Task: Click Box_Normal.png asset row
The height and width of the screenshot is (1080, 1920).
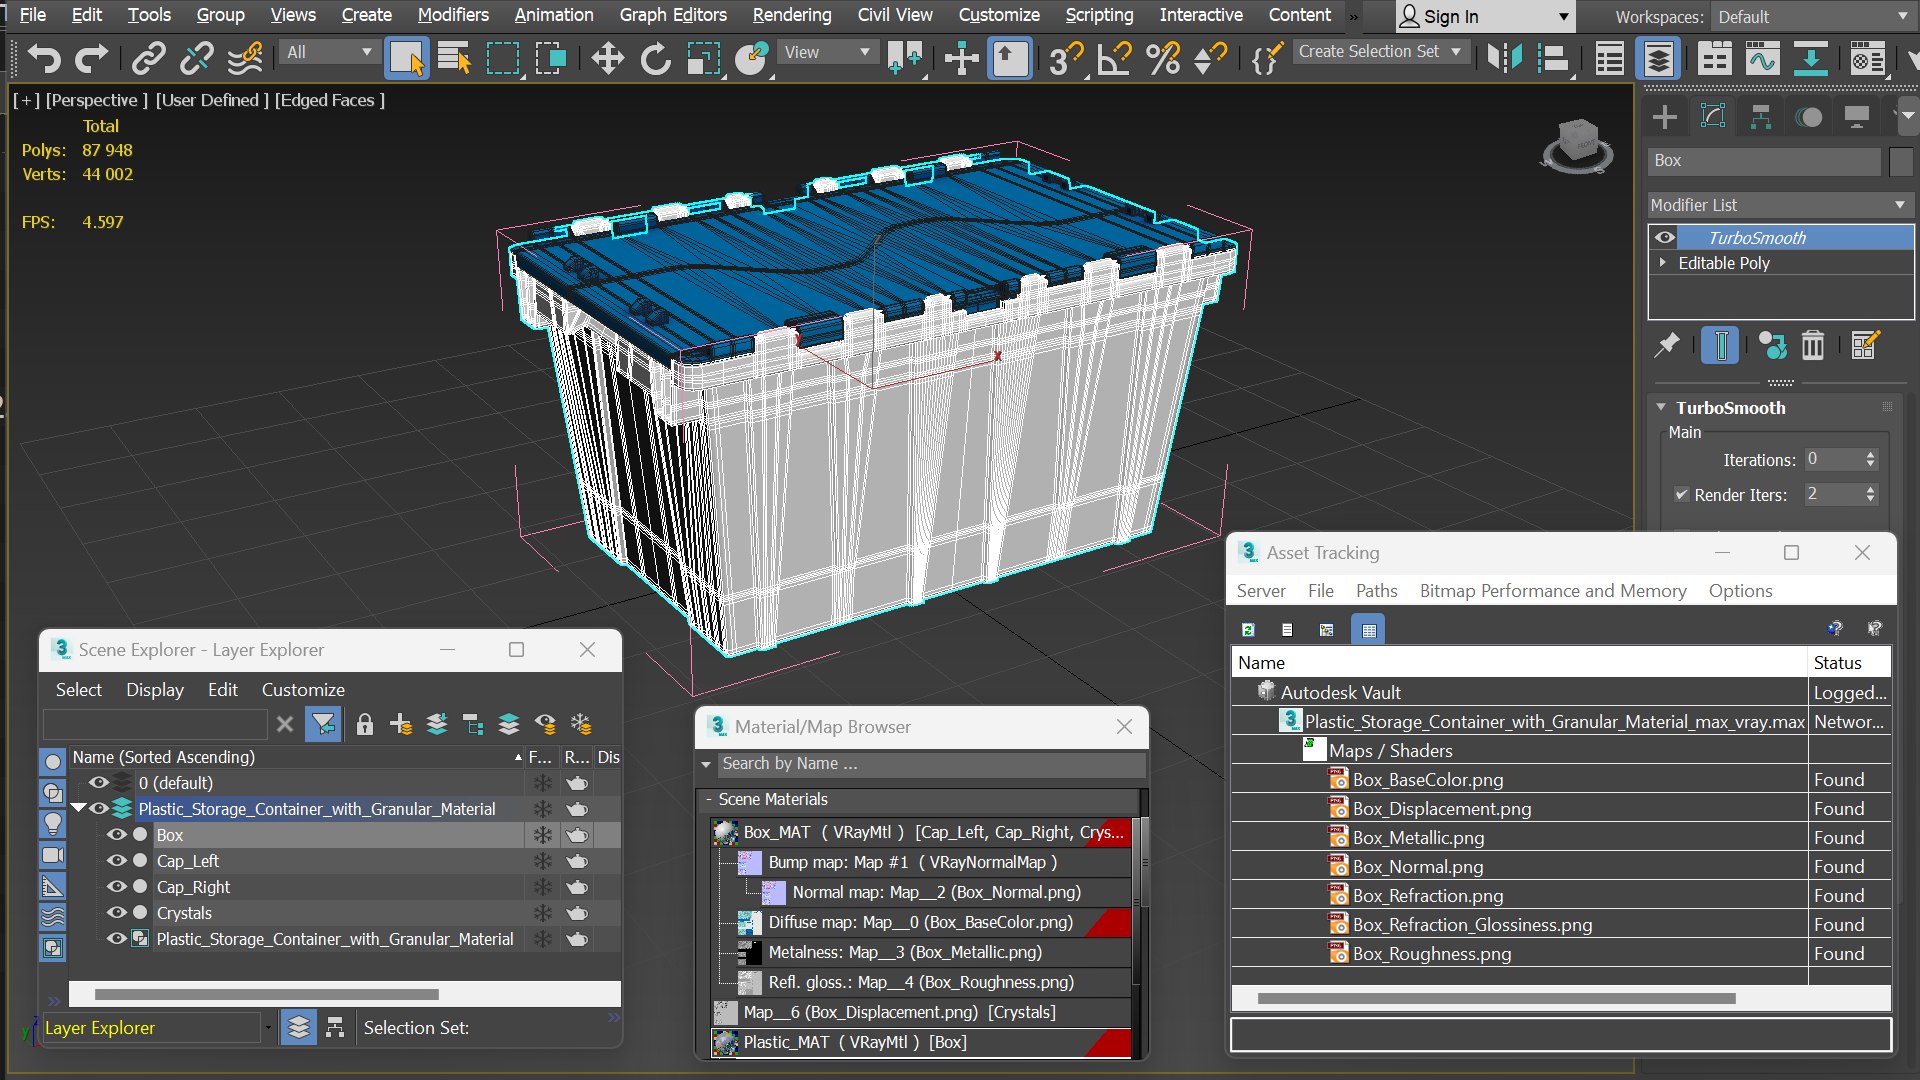Action: click(1561, 867)
